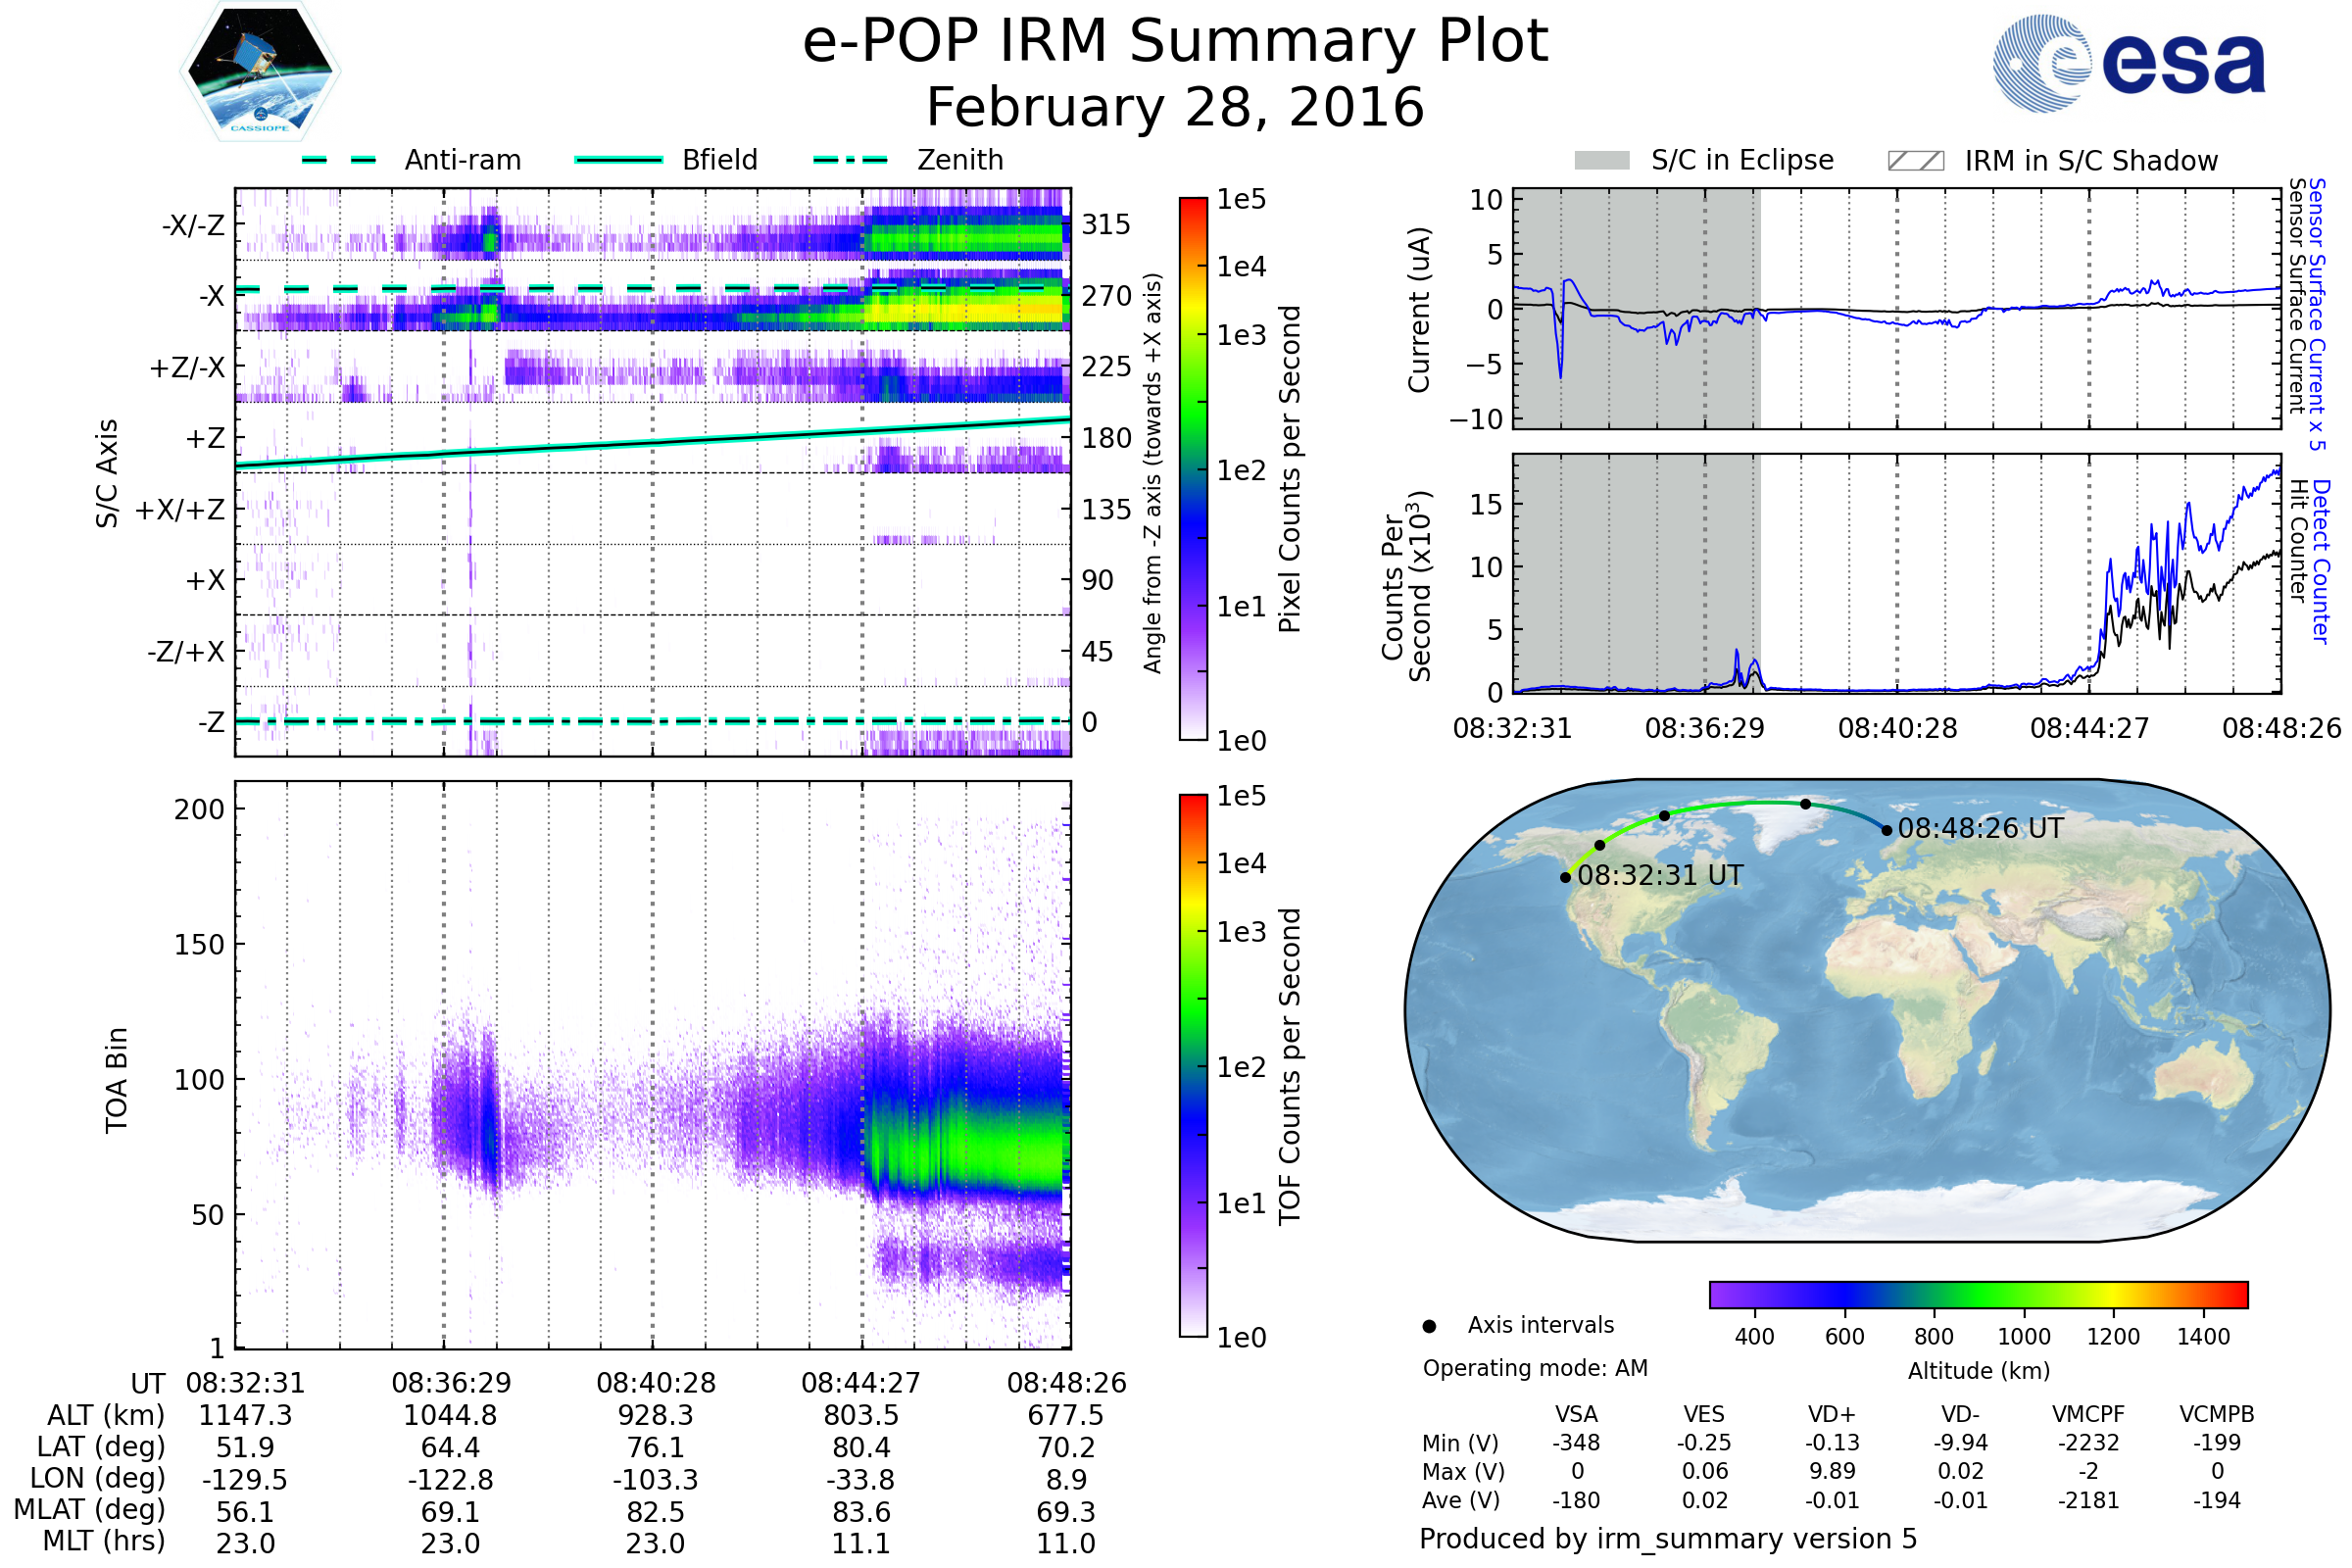Click the Bfield solid line legend marker
Screen dimensions: 2352x1568
[618, 160]
